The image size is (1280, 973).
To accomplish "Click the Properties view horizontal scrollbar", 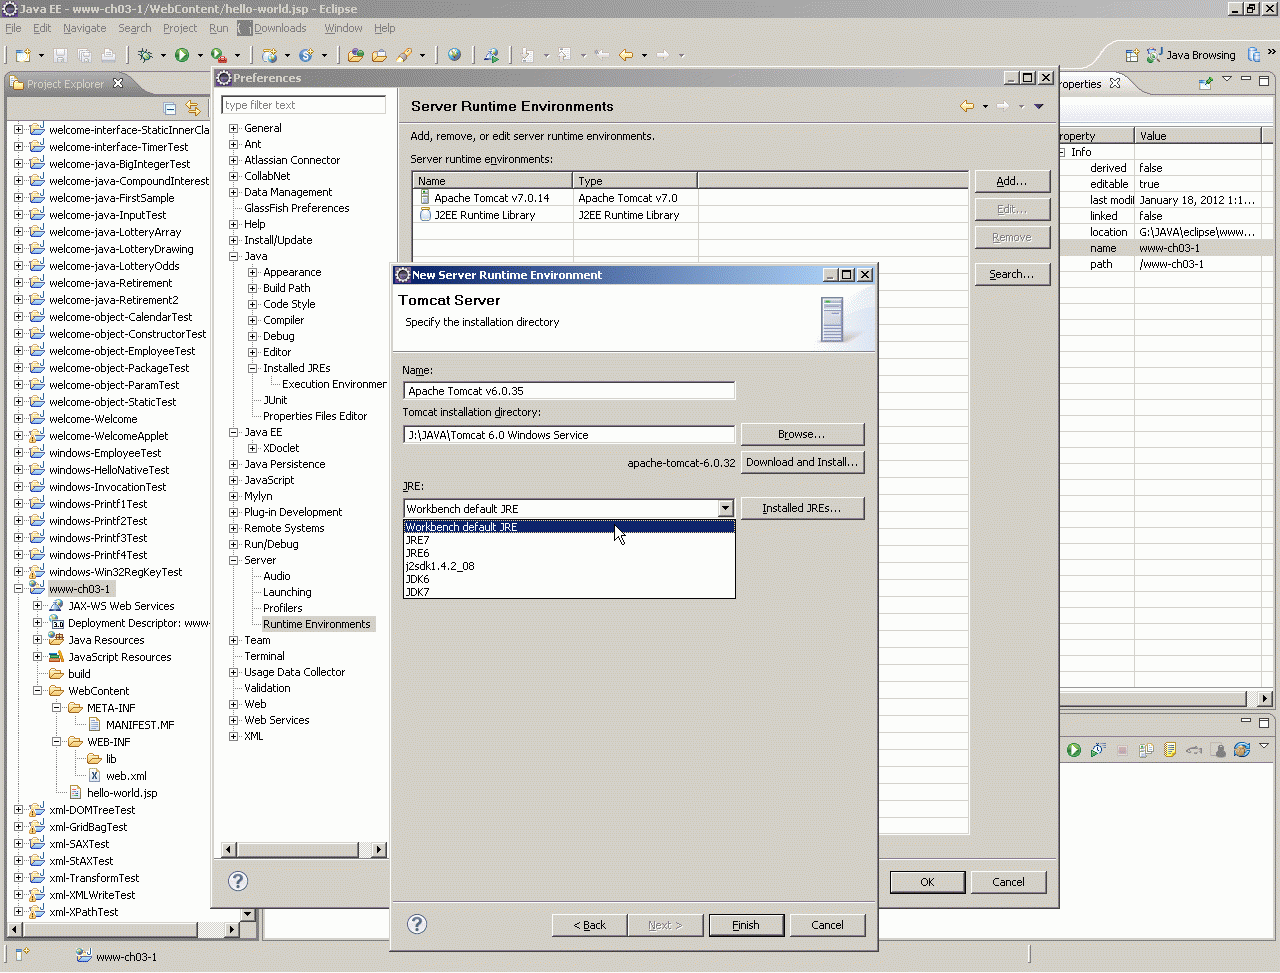I will (1167, 698).
